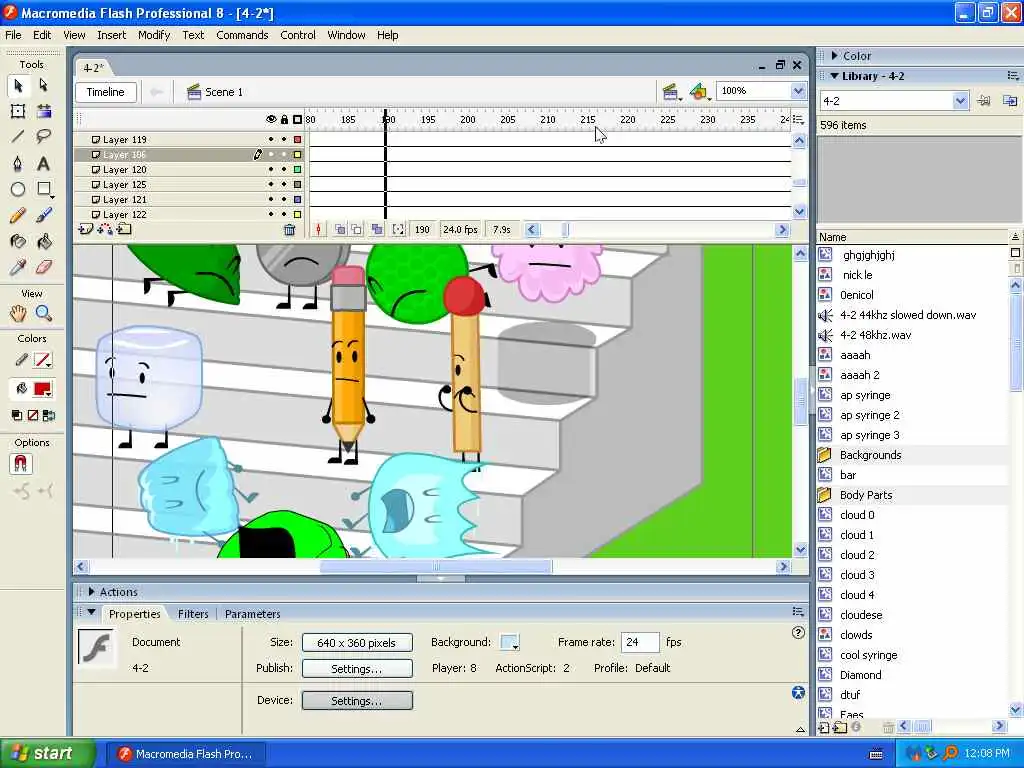The image size is (1024, 768).
Task: Toggle visibility dot for Layer 119
Action: 271,140
